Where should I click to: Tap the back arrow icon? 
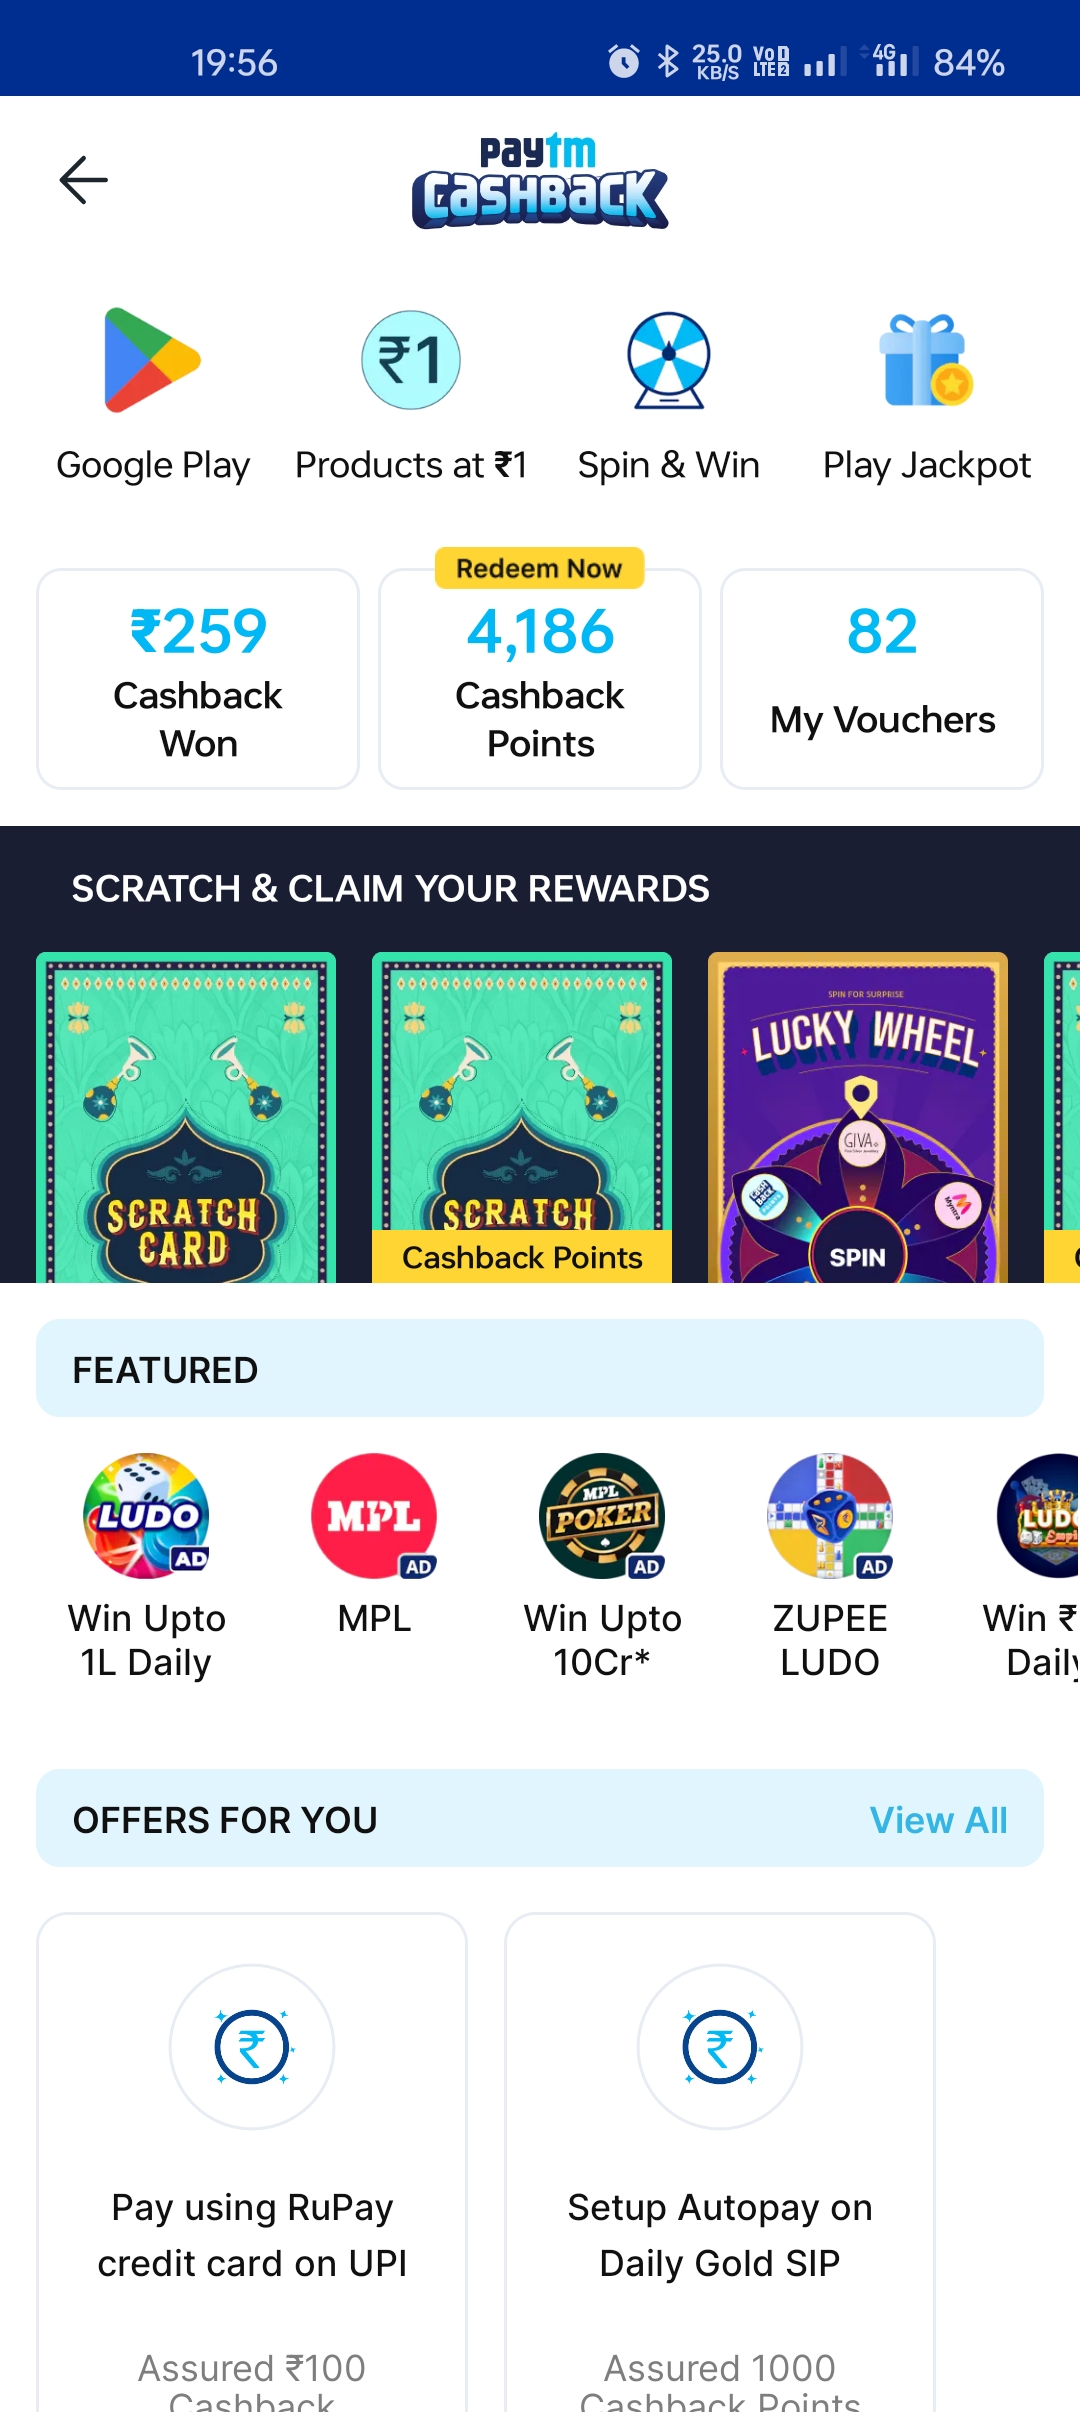[83, 180]
